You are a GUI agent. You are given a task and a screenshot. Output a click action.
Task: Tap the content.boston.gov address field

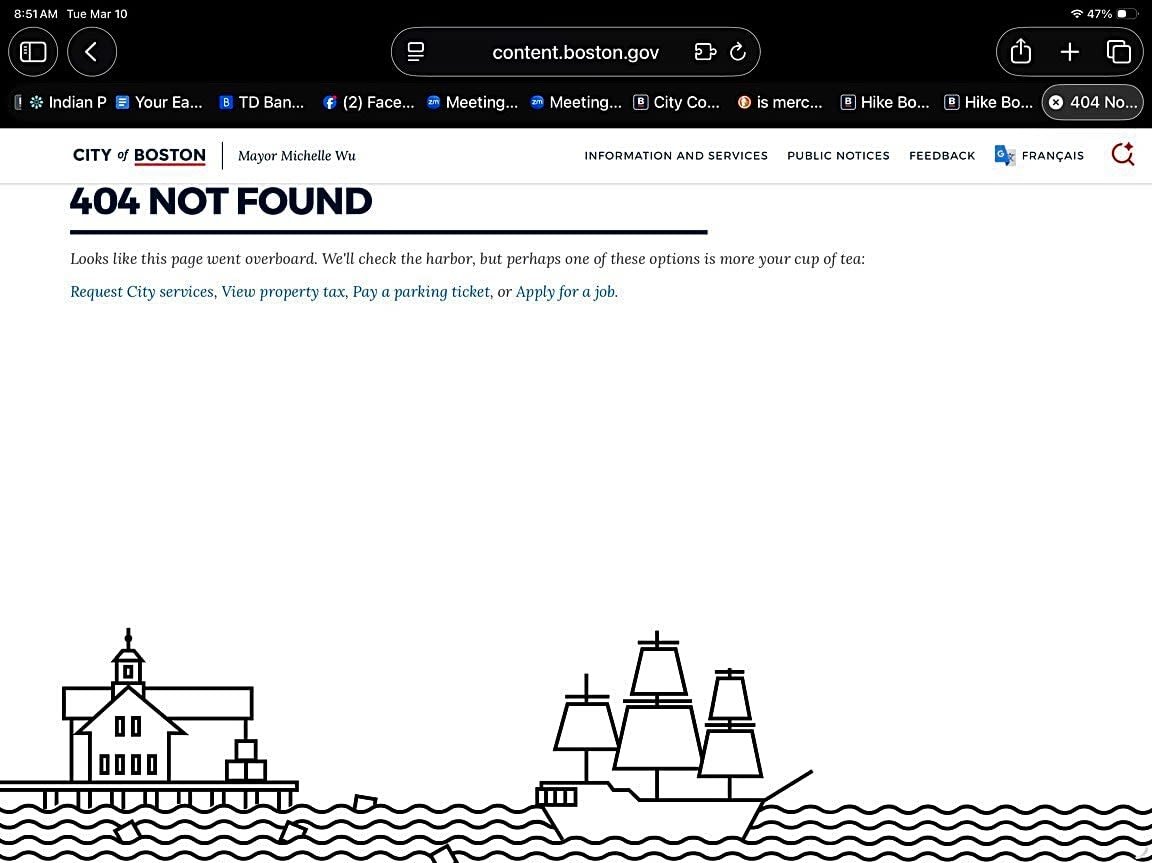pos(575,53)
